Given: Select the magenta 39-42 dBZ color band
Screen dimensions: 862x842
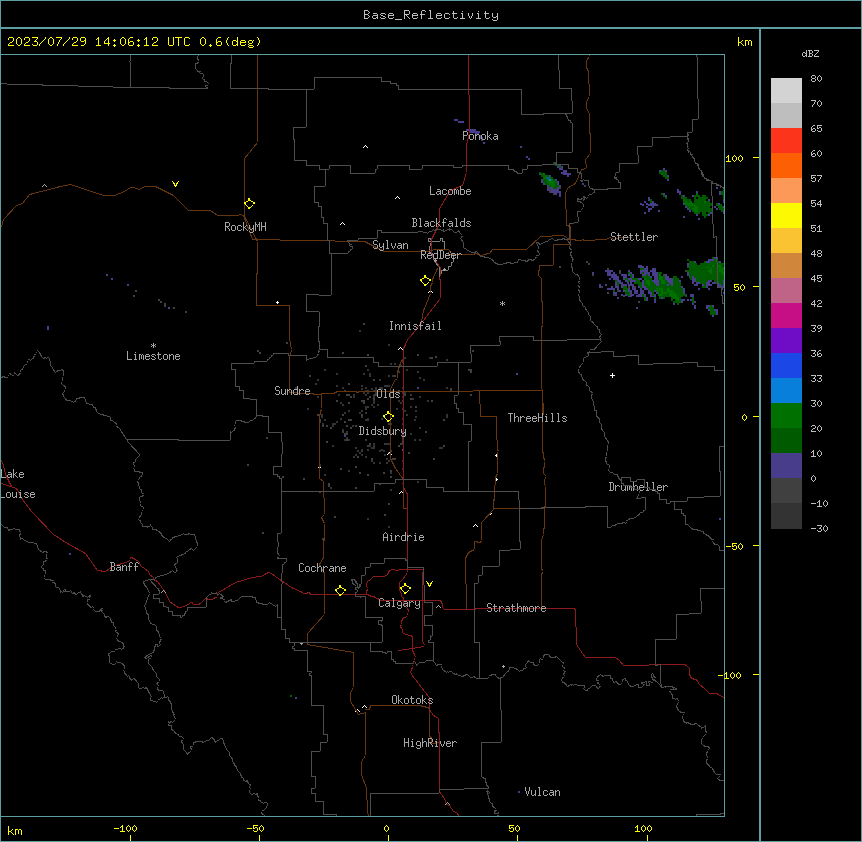Looking at the screenshot, I should 786,315.
